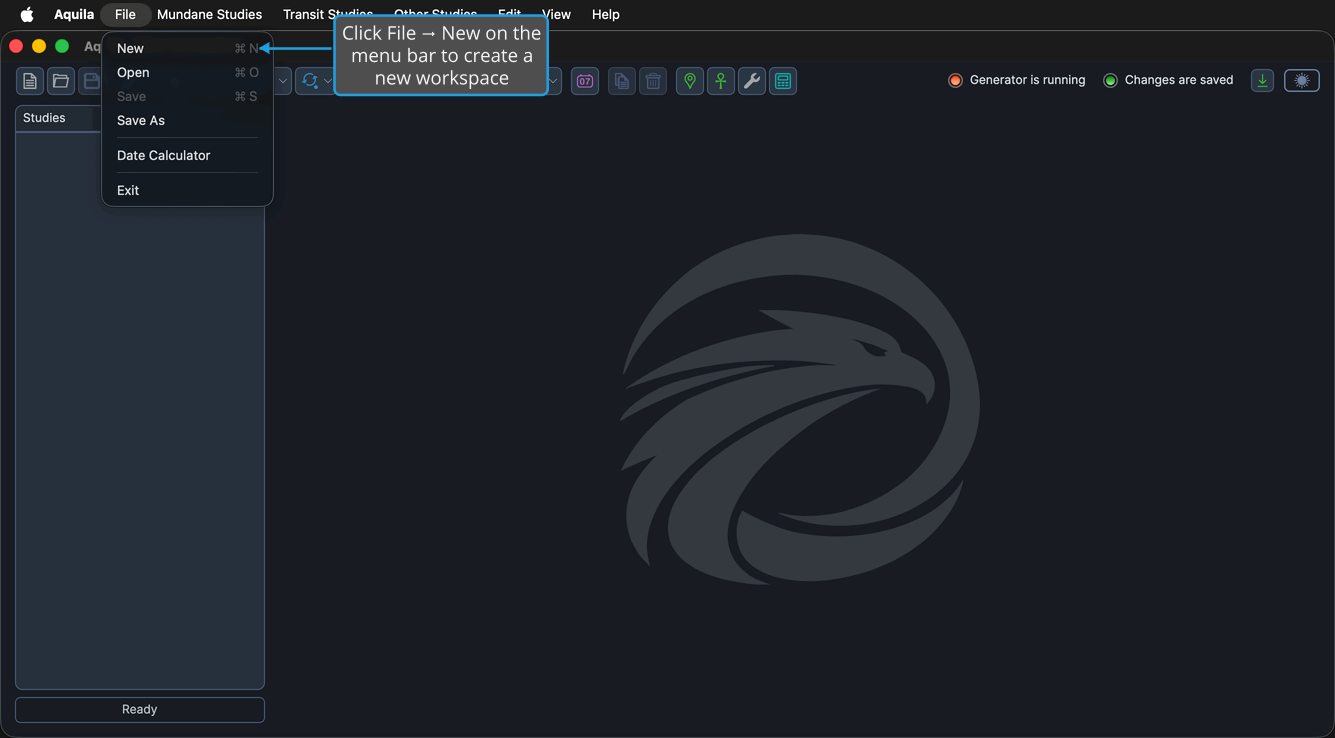
Task: Choose Exit from the File menu
Action: 188,190
